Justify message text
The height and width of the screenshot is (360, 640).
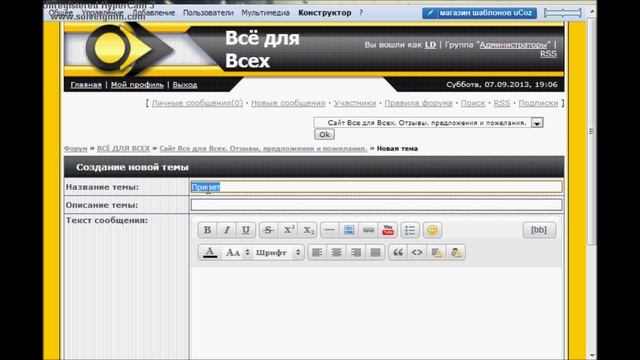coord(375,253)
